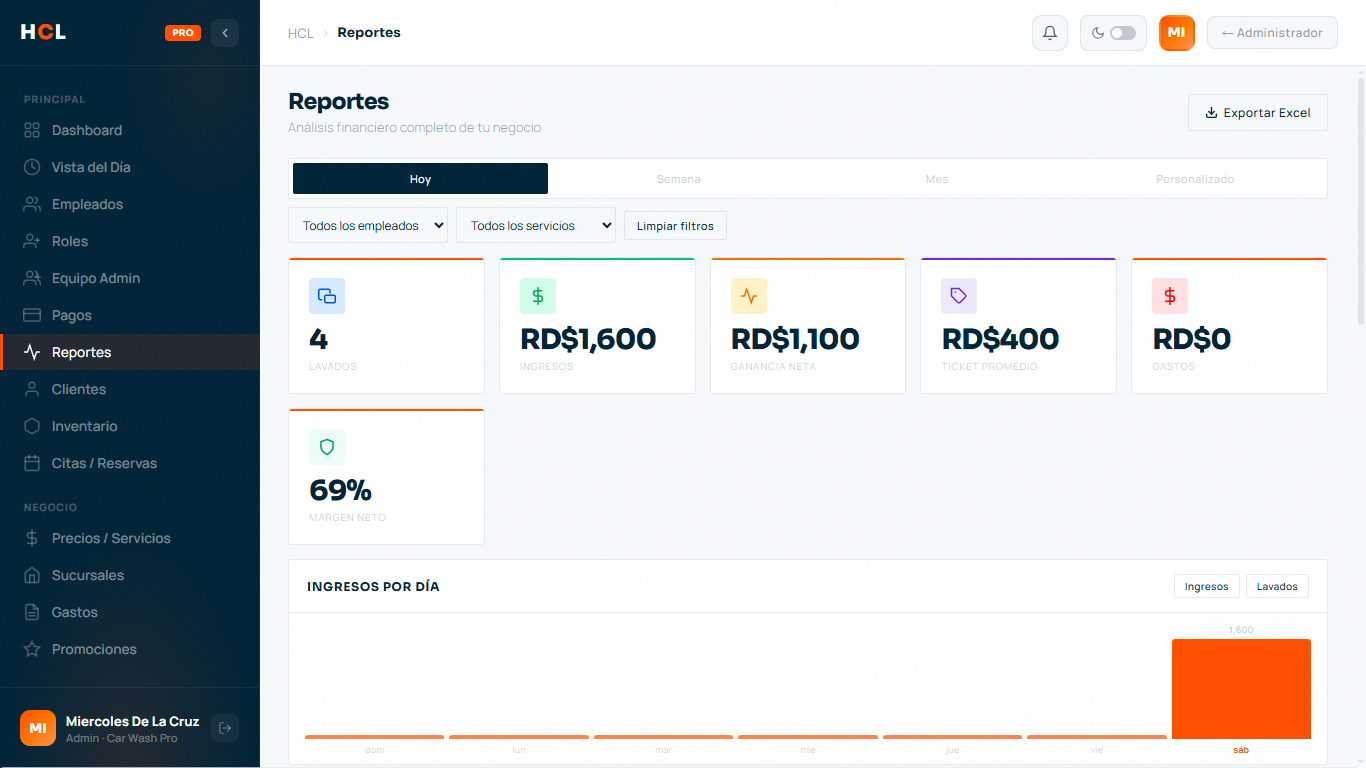The height and width of the screenshot is (768, 1366).
Task: Click the Lavados card blue icon
Action: 327,296
